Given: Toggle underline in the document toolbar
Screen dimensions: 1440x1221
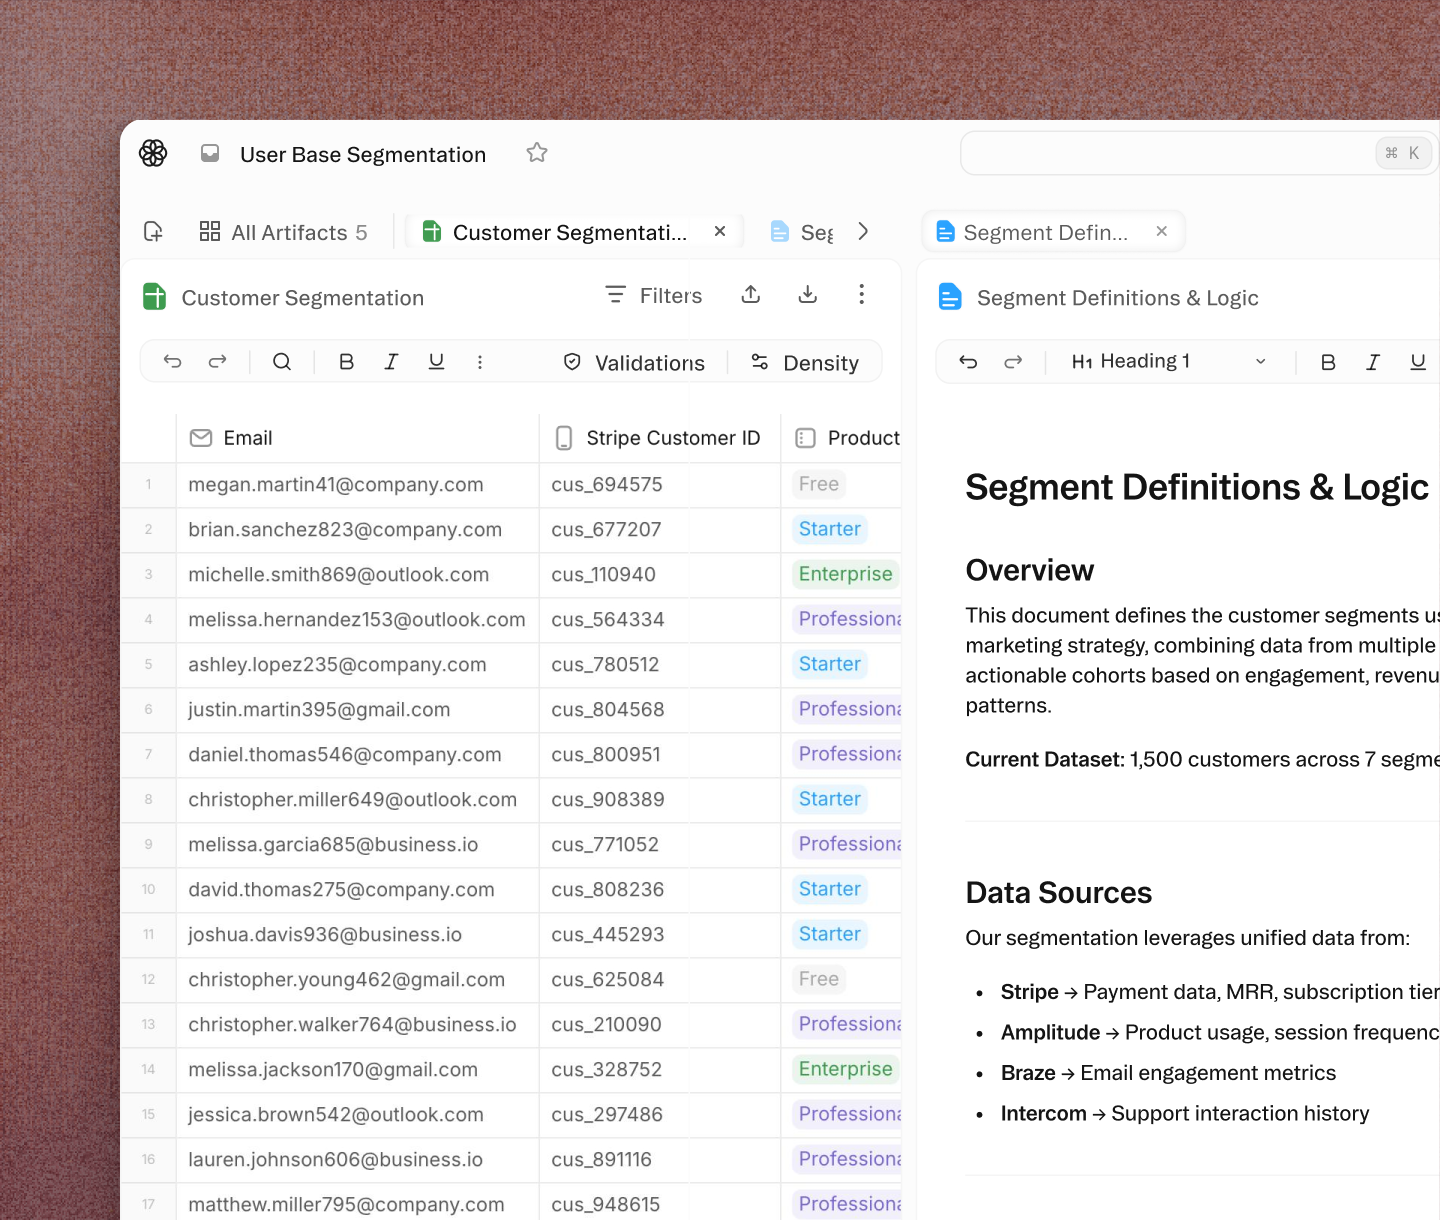Looking at the screenshot, I should (x=1418, y=362).
